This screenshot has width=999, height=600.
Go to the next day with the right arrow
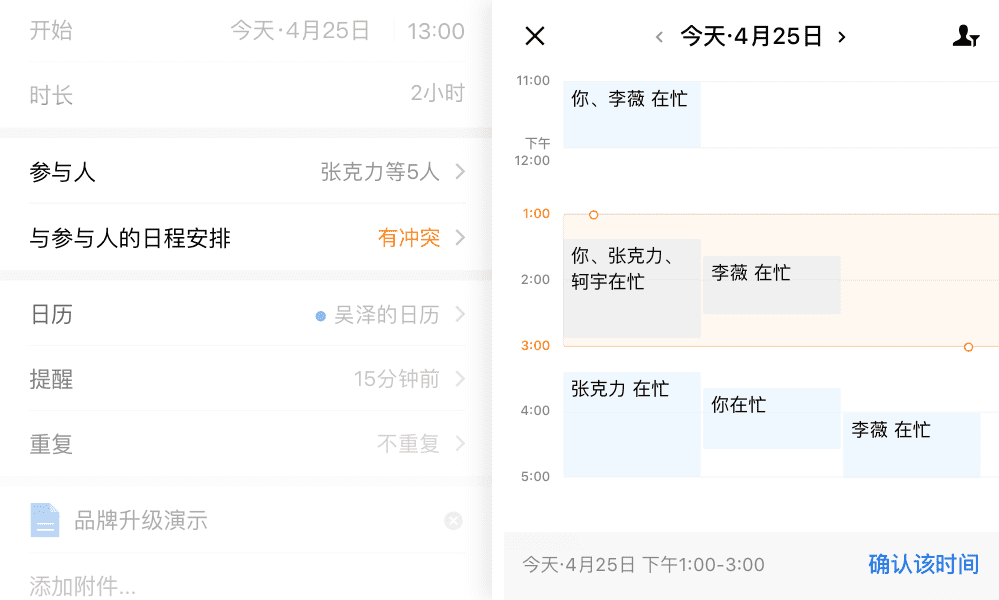(x=842, y=38)
